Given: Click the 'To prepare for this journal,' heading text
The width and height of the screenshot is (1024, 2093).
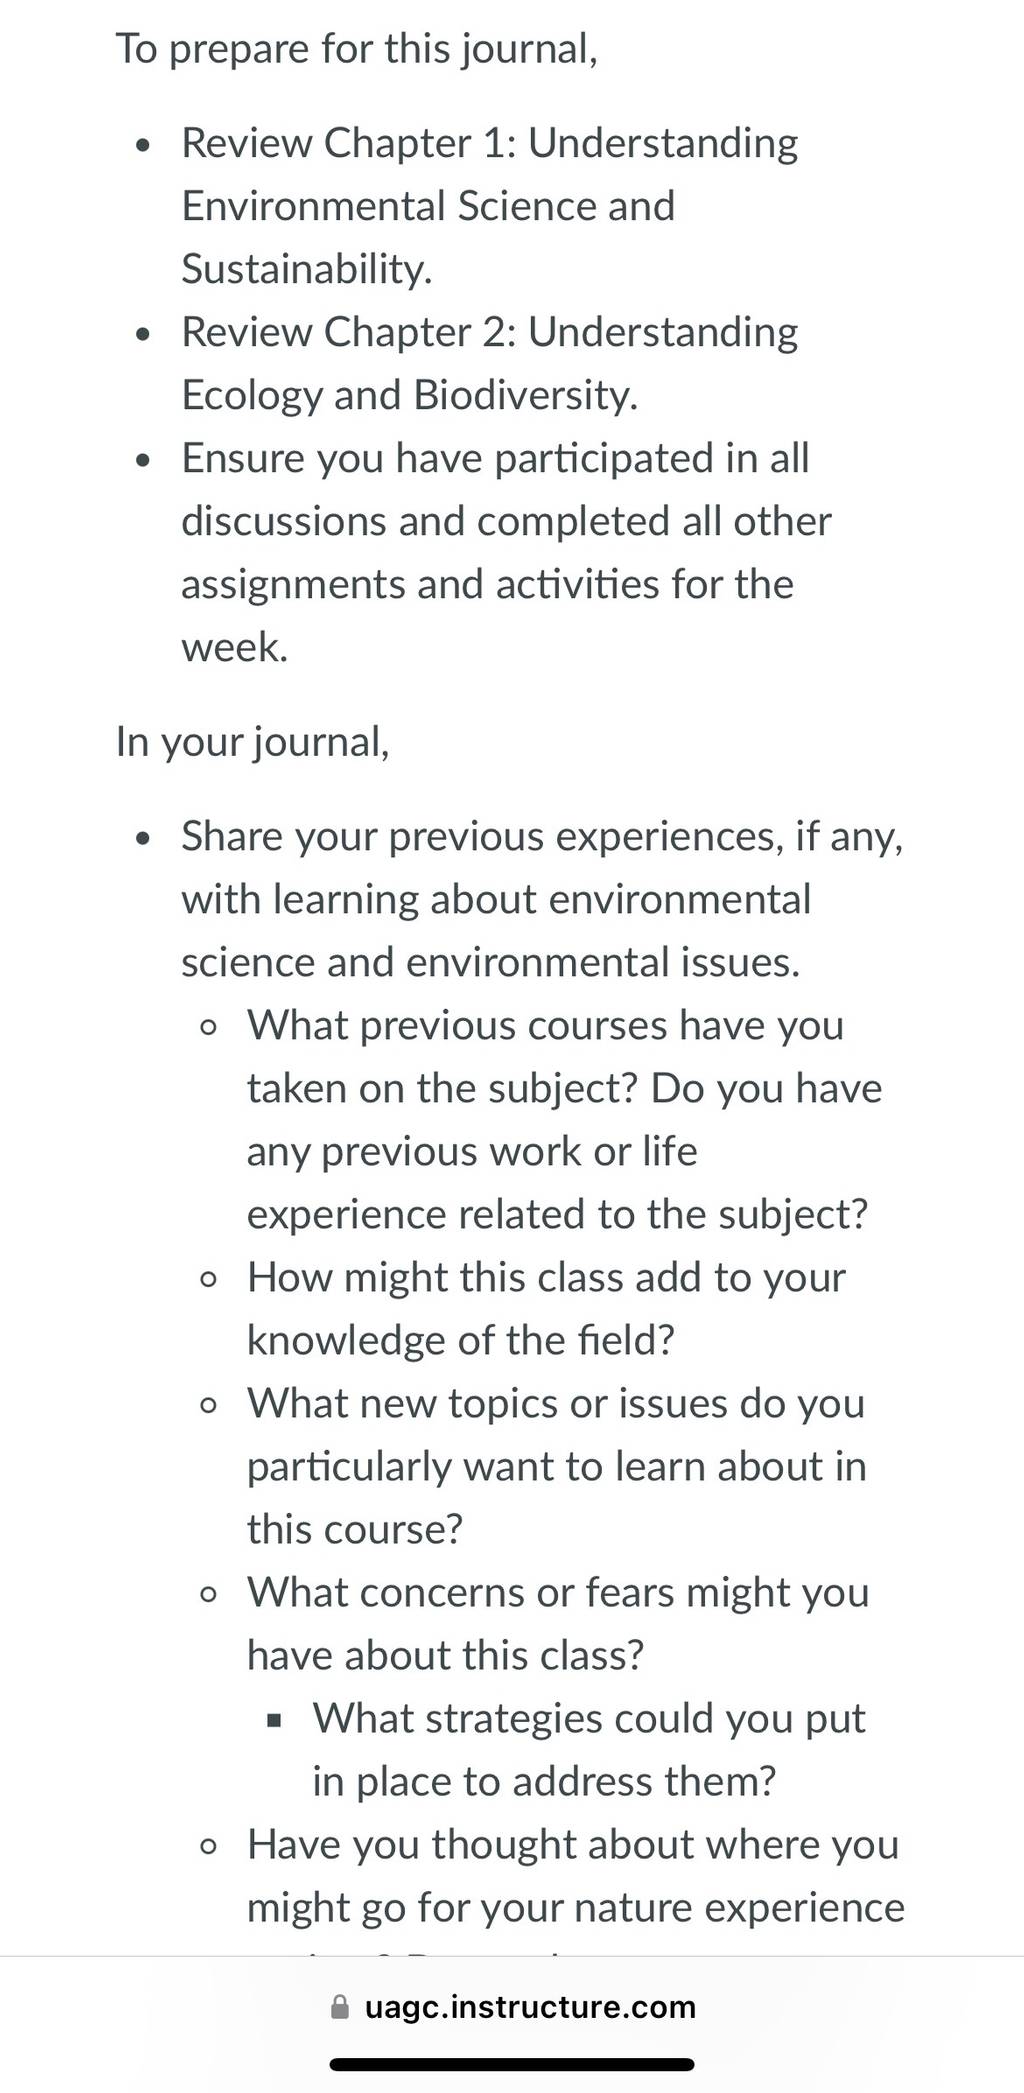Looking at the screenshot, I should tap(357, 49).
